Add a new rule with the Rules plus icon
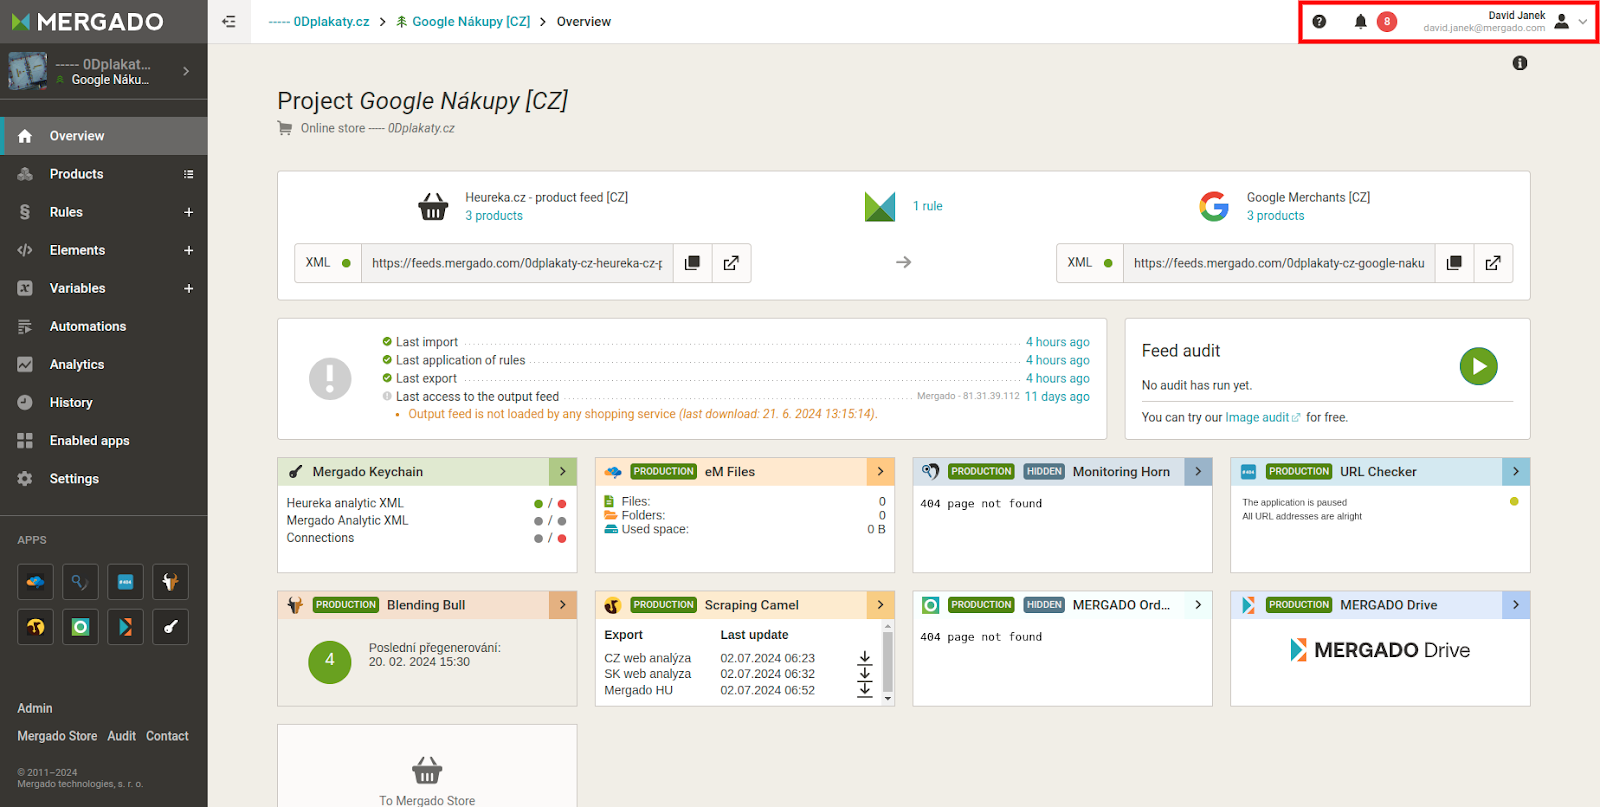The width and height of the screenshot is (1600, 807). coord(188,212)
